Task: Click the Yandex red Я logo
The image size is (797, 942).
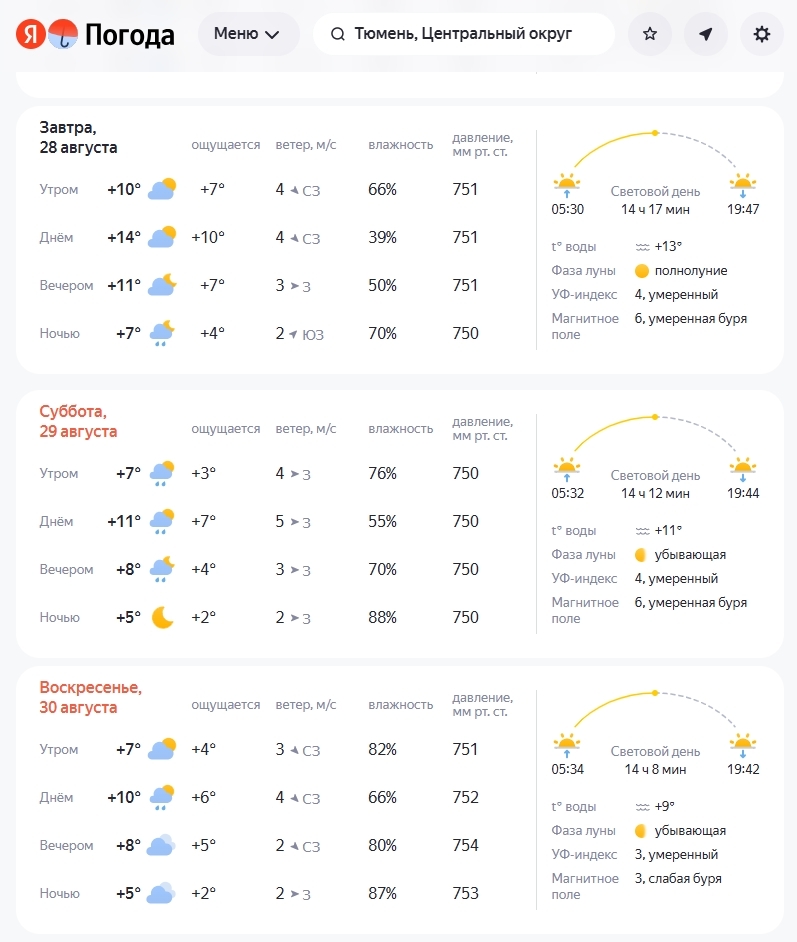Action: (30, 34)
